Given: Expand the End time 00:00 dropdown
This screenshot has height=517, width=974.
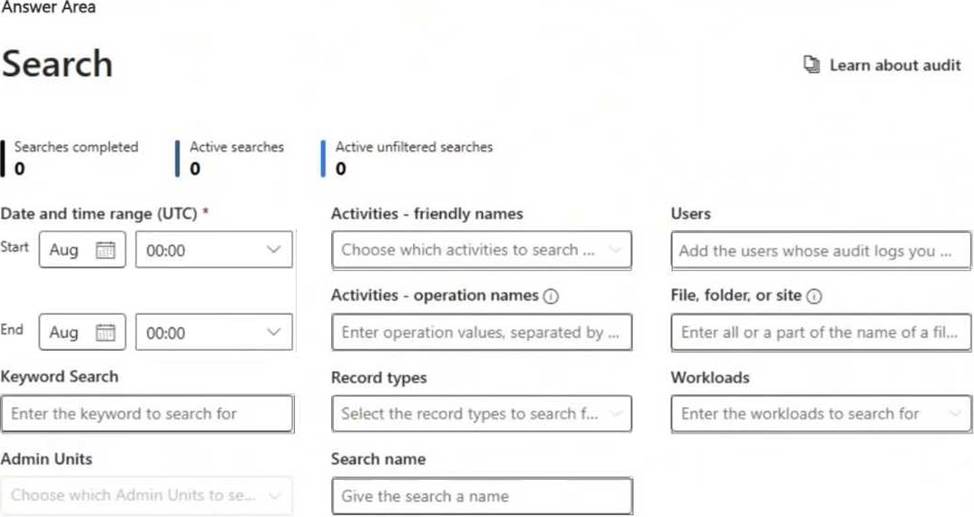Looking at the screenshot, I should pos(214,333).
